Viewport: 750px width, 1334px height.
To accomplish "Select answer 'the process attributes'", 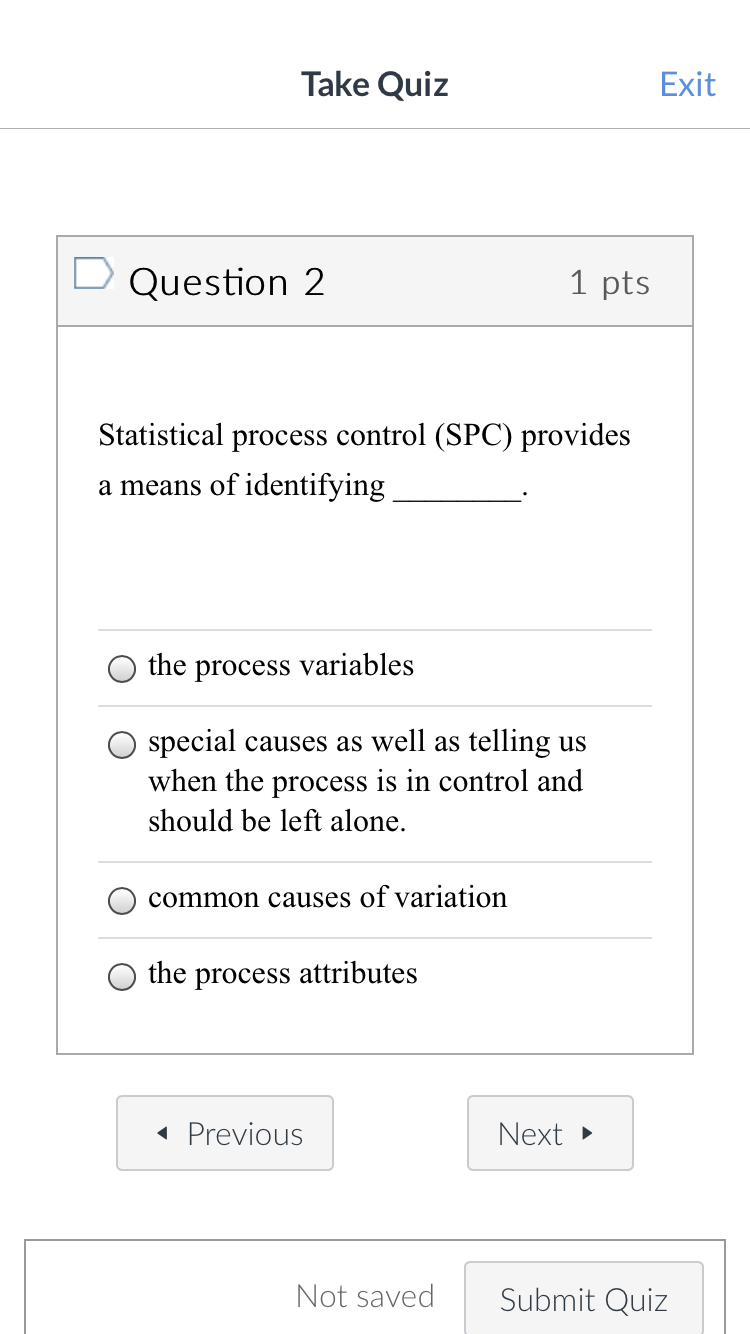I will click(121, 976).
